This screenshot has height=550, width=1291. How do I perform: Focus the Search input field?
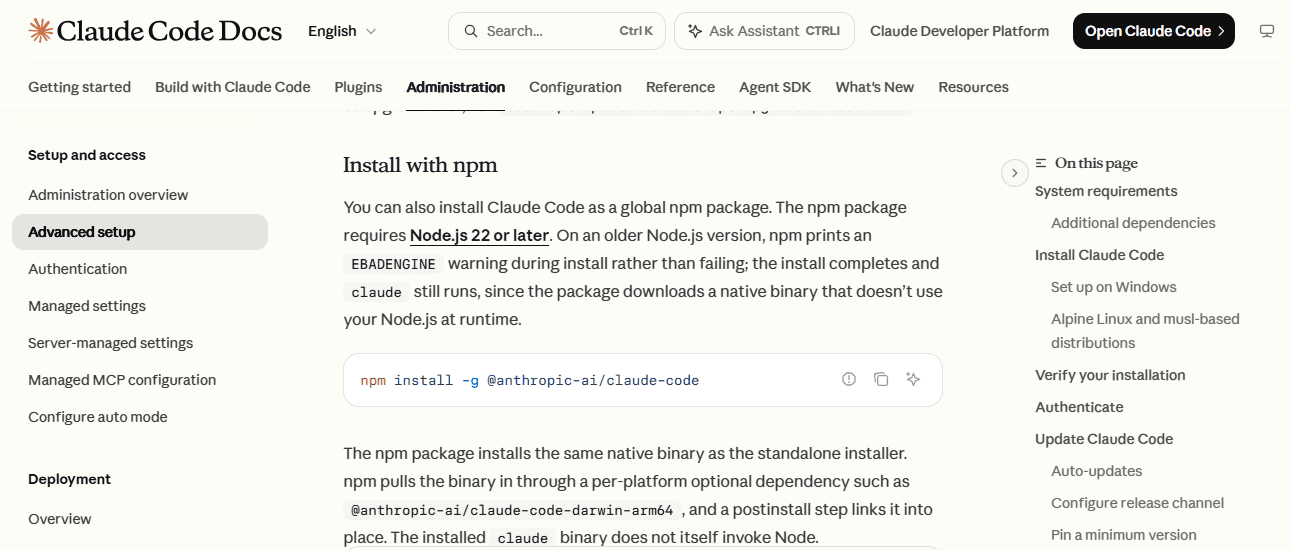(x=557, y=31)
